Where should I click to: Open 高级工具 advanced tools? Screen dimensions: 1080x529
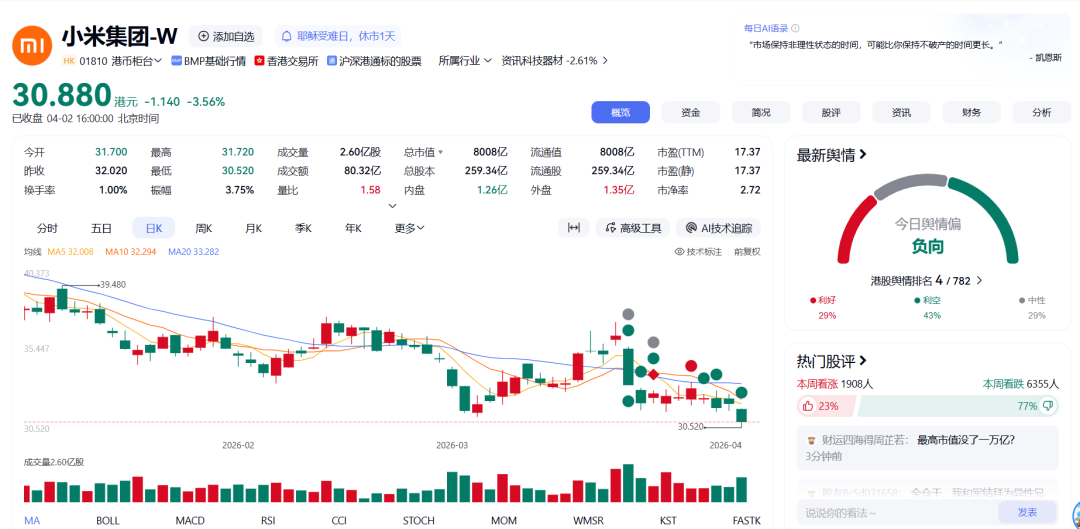point(633,228)
